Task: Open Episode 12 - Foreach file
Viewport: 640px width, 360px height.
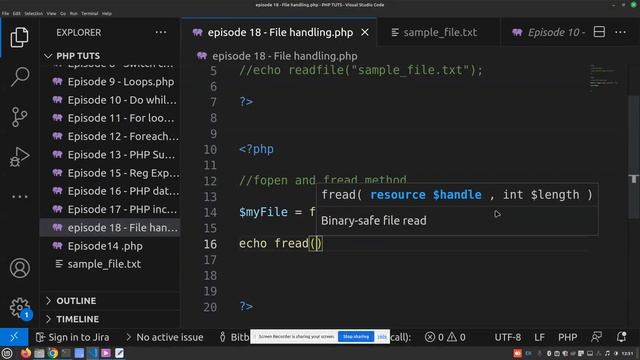Action: (x=110, y=136)
